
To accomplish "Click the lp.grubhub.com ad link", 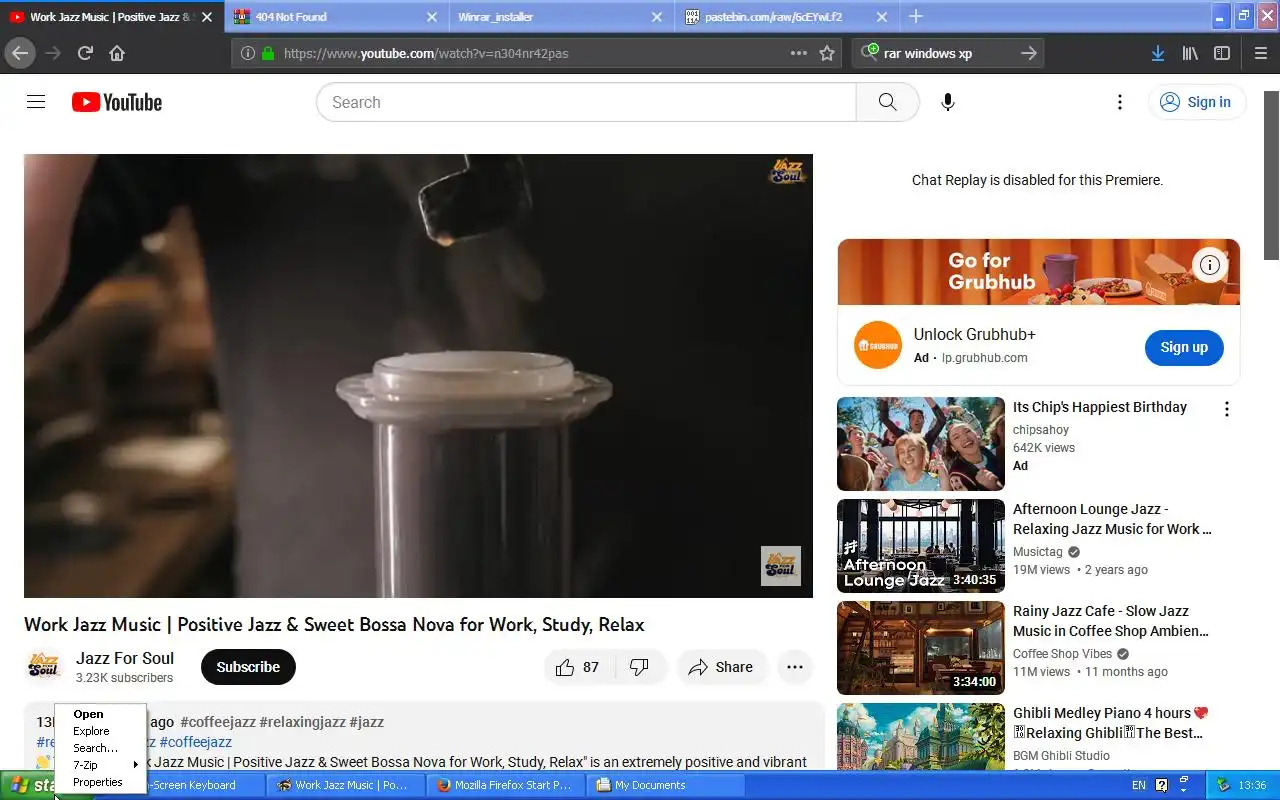I will (x=984, y=358).
